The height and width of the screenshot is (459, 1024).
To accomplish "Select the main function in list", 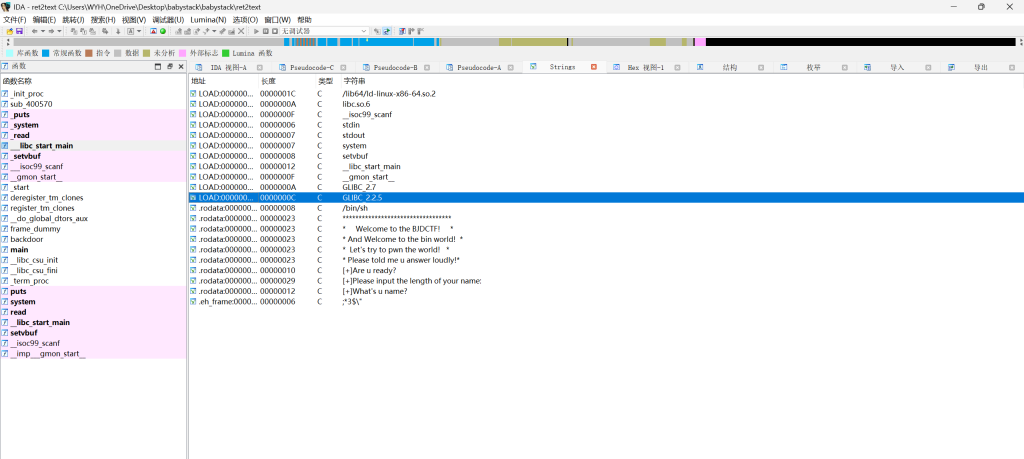I will click(19, 249).
